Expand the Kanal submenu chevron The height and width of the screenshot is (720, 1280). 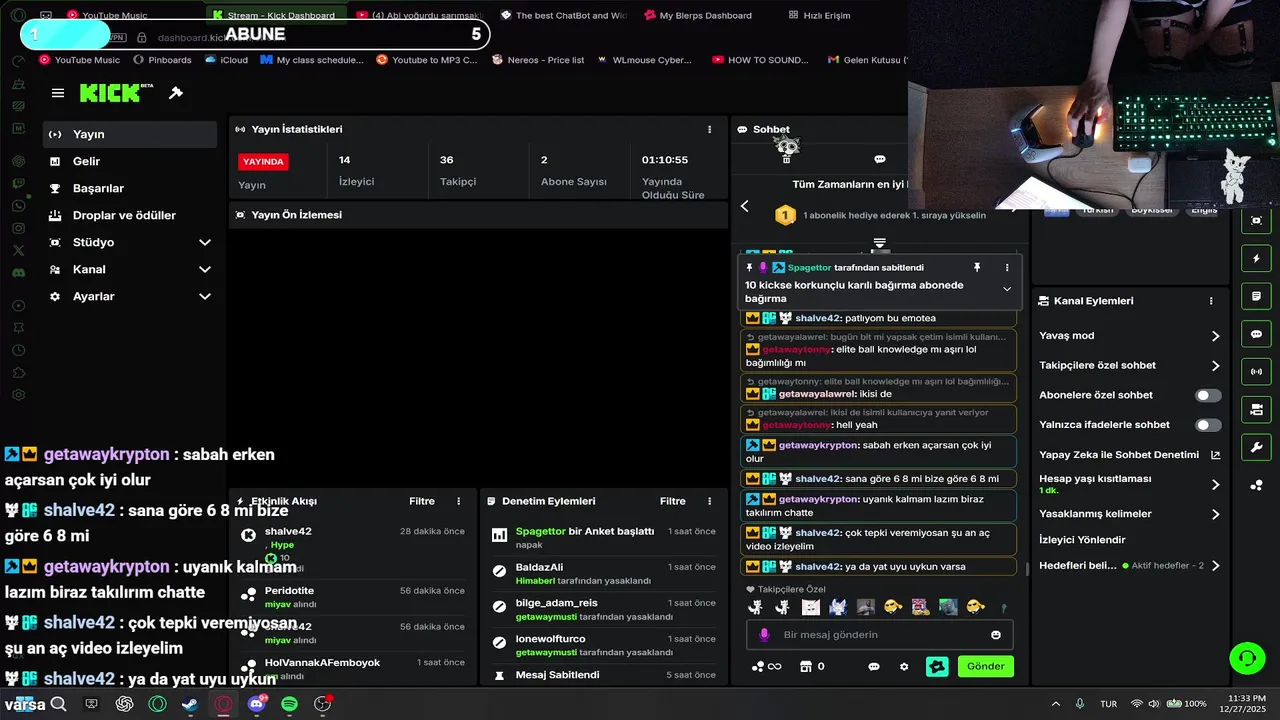205,269
